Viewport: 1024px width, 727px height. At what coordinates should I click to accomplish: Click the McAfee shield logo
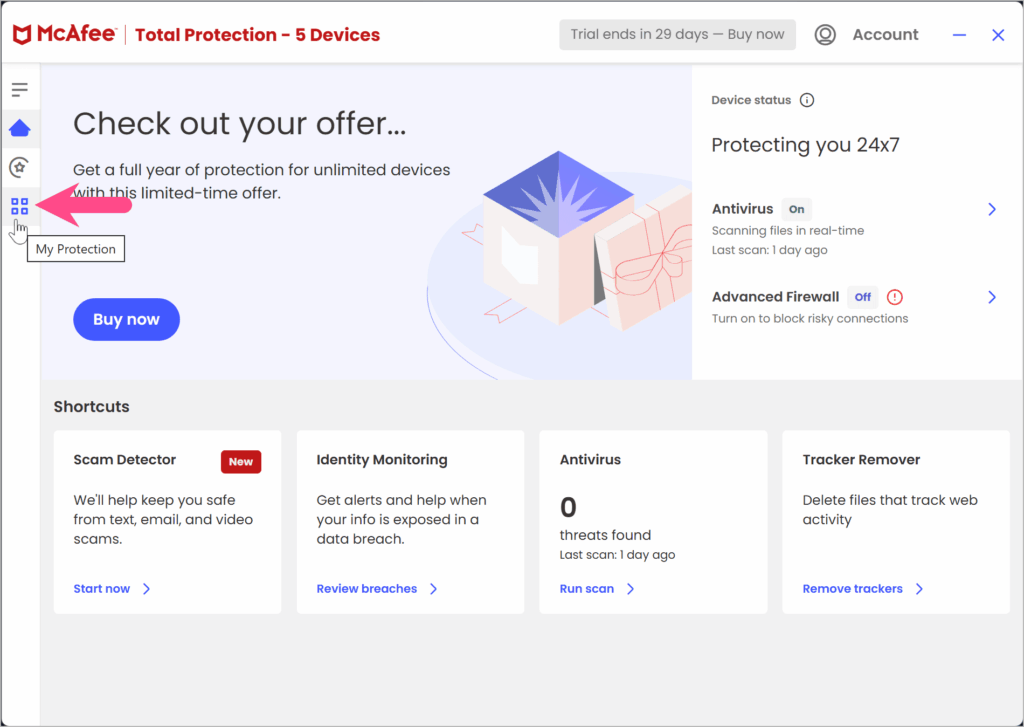pos(22,33)
